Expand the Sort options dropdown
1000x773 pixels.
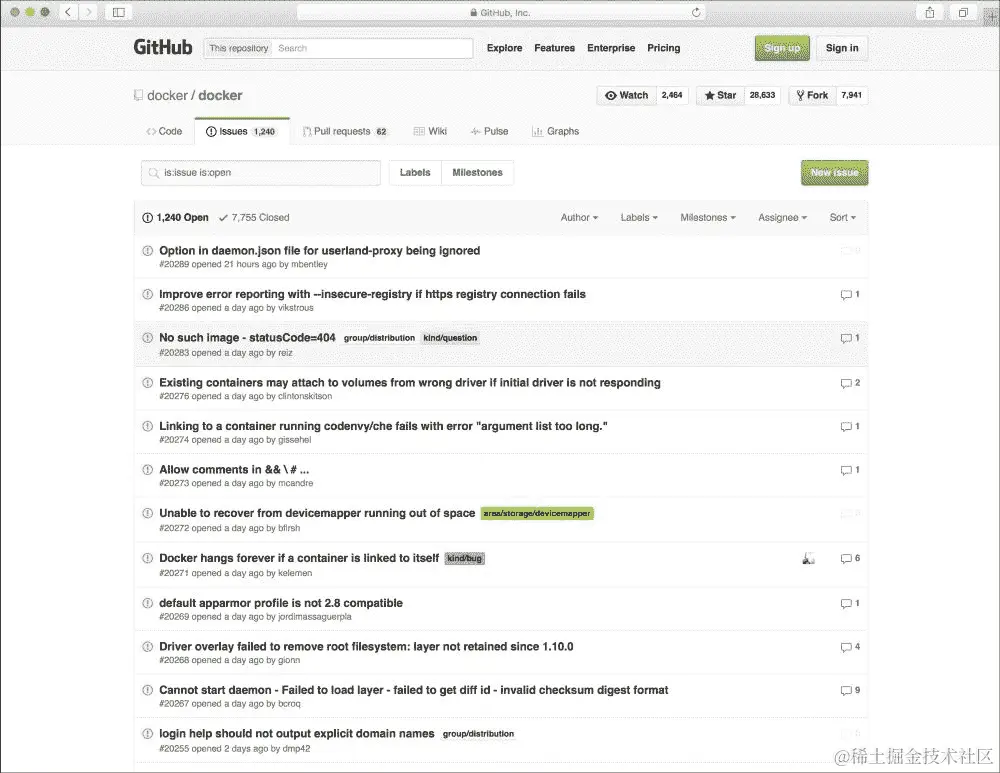(843, 217)
